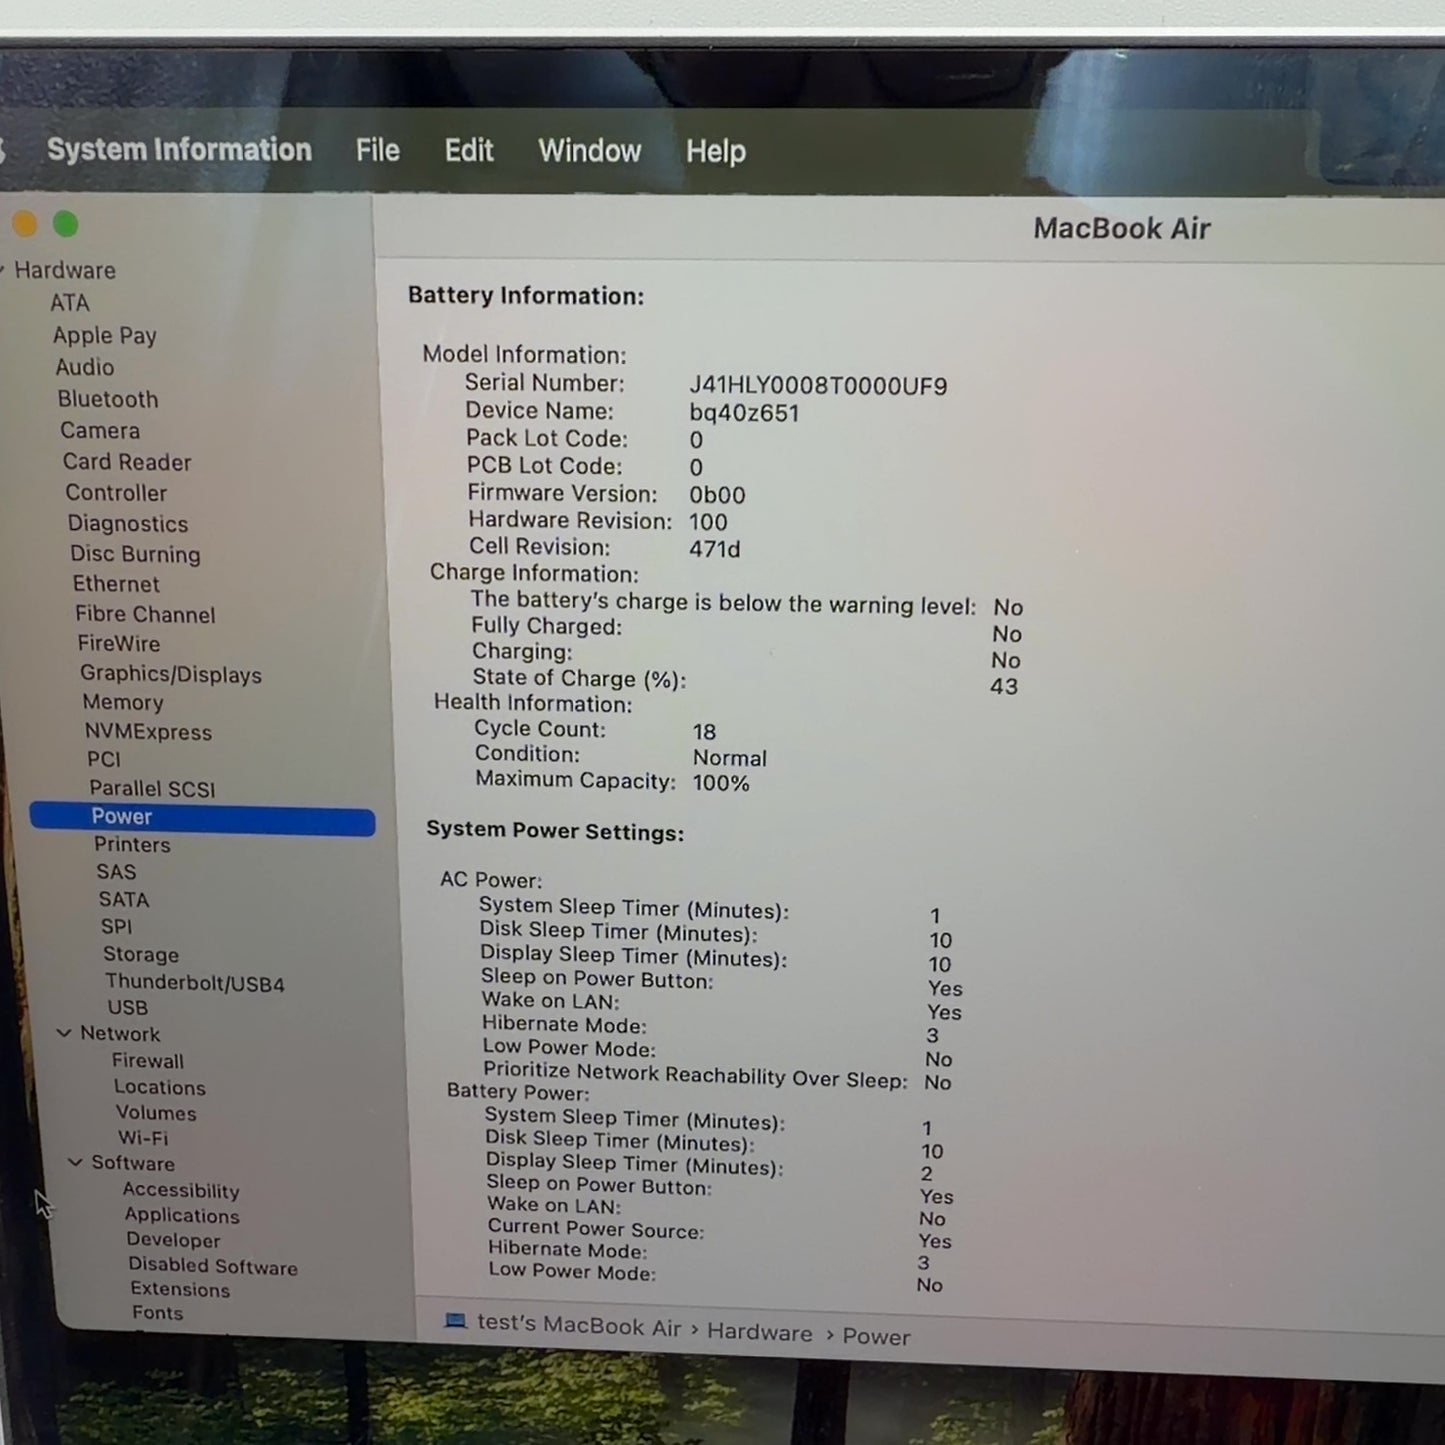Click the device name bq40z651
This screenshot has width=1445, height=1445.
pos(744,413)
